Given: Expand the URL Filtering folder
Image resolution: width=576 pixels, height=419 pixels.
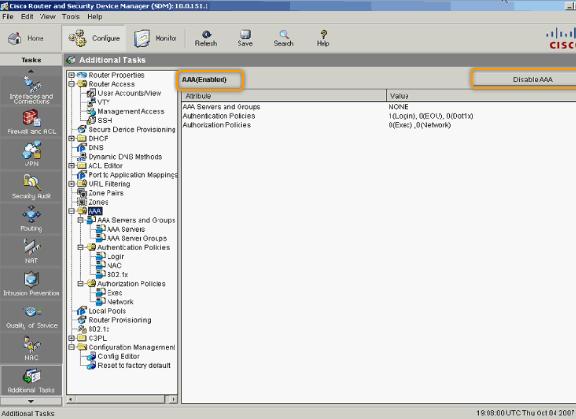Looking at the screenshot, I should point(72,184).
